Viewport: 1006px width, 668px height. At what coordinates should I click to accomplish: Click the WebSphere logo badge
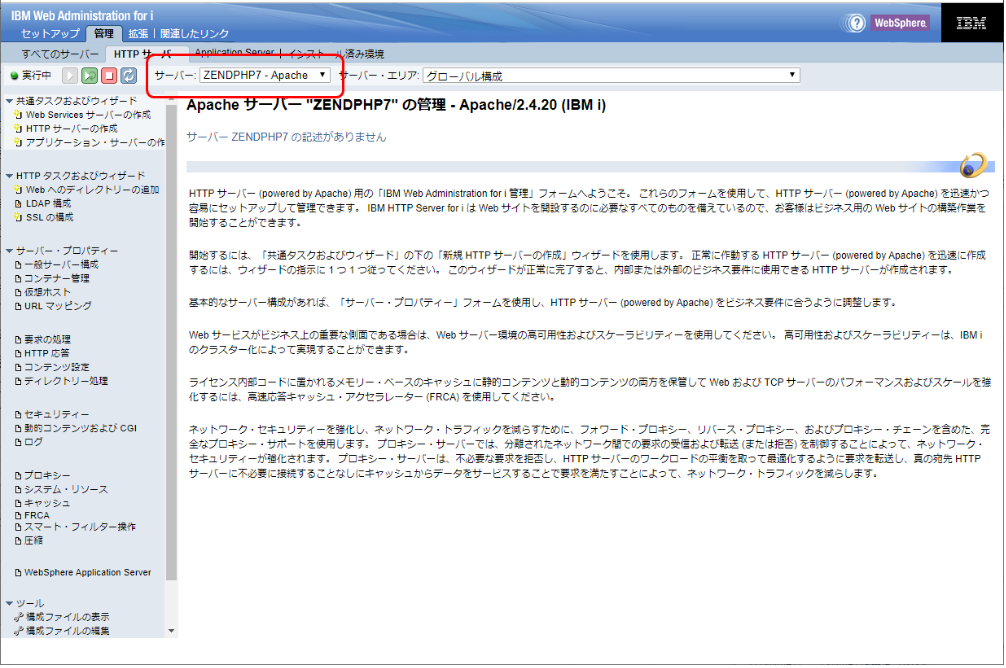coord(900,23)
